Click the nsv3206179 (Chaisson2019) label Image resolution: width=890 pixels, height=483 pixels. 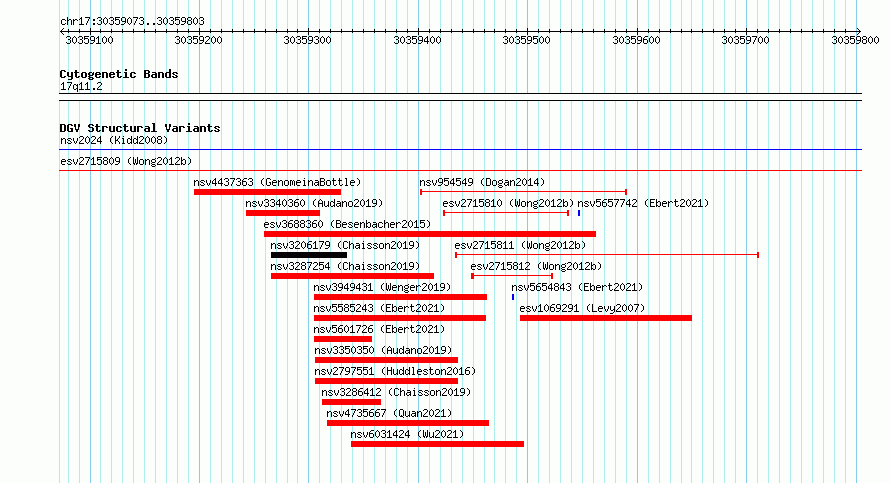pos(345,245)
